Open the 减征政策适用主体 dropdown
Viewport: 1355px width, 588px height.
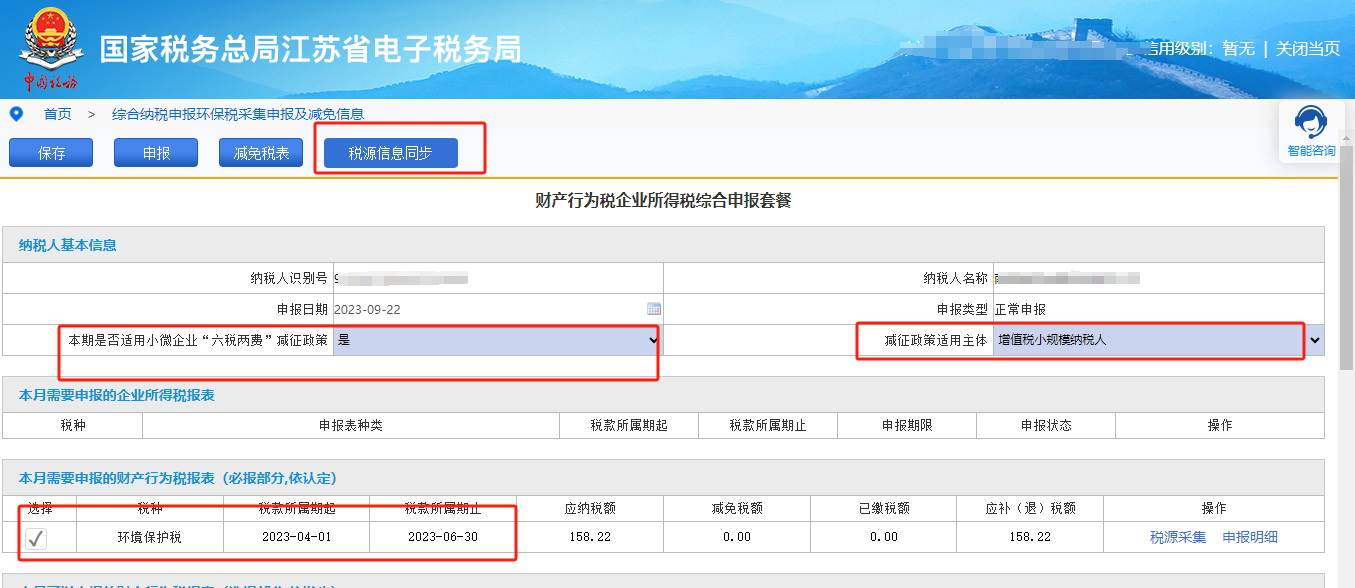click(1158, 340)
